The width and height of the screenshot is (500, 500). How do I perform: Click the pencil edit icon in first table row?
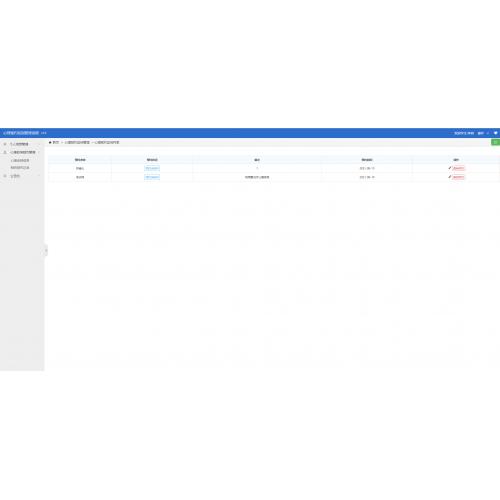[x=449, y=168]
